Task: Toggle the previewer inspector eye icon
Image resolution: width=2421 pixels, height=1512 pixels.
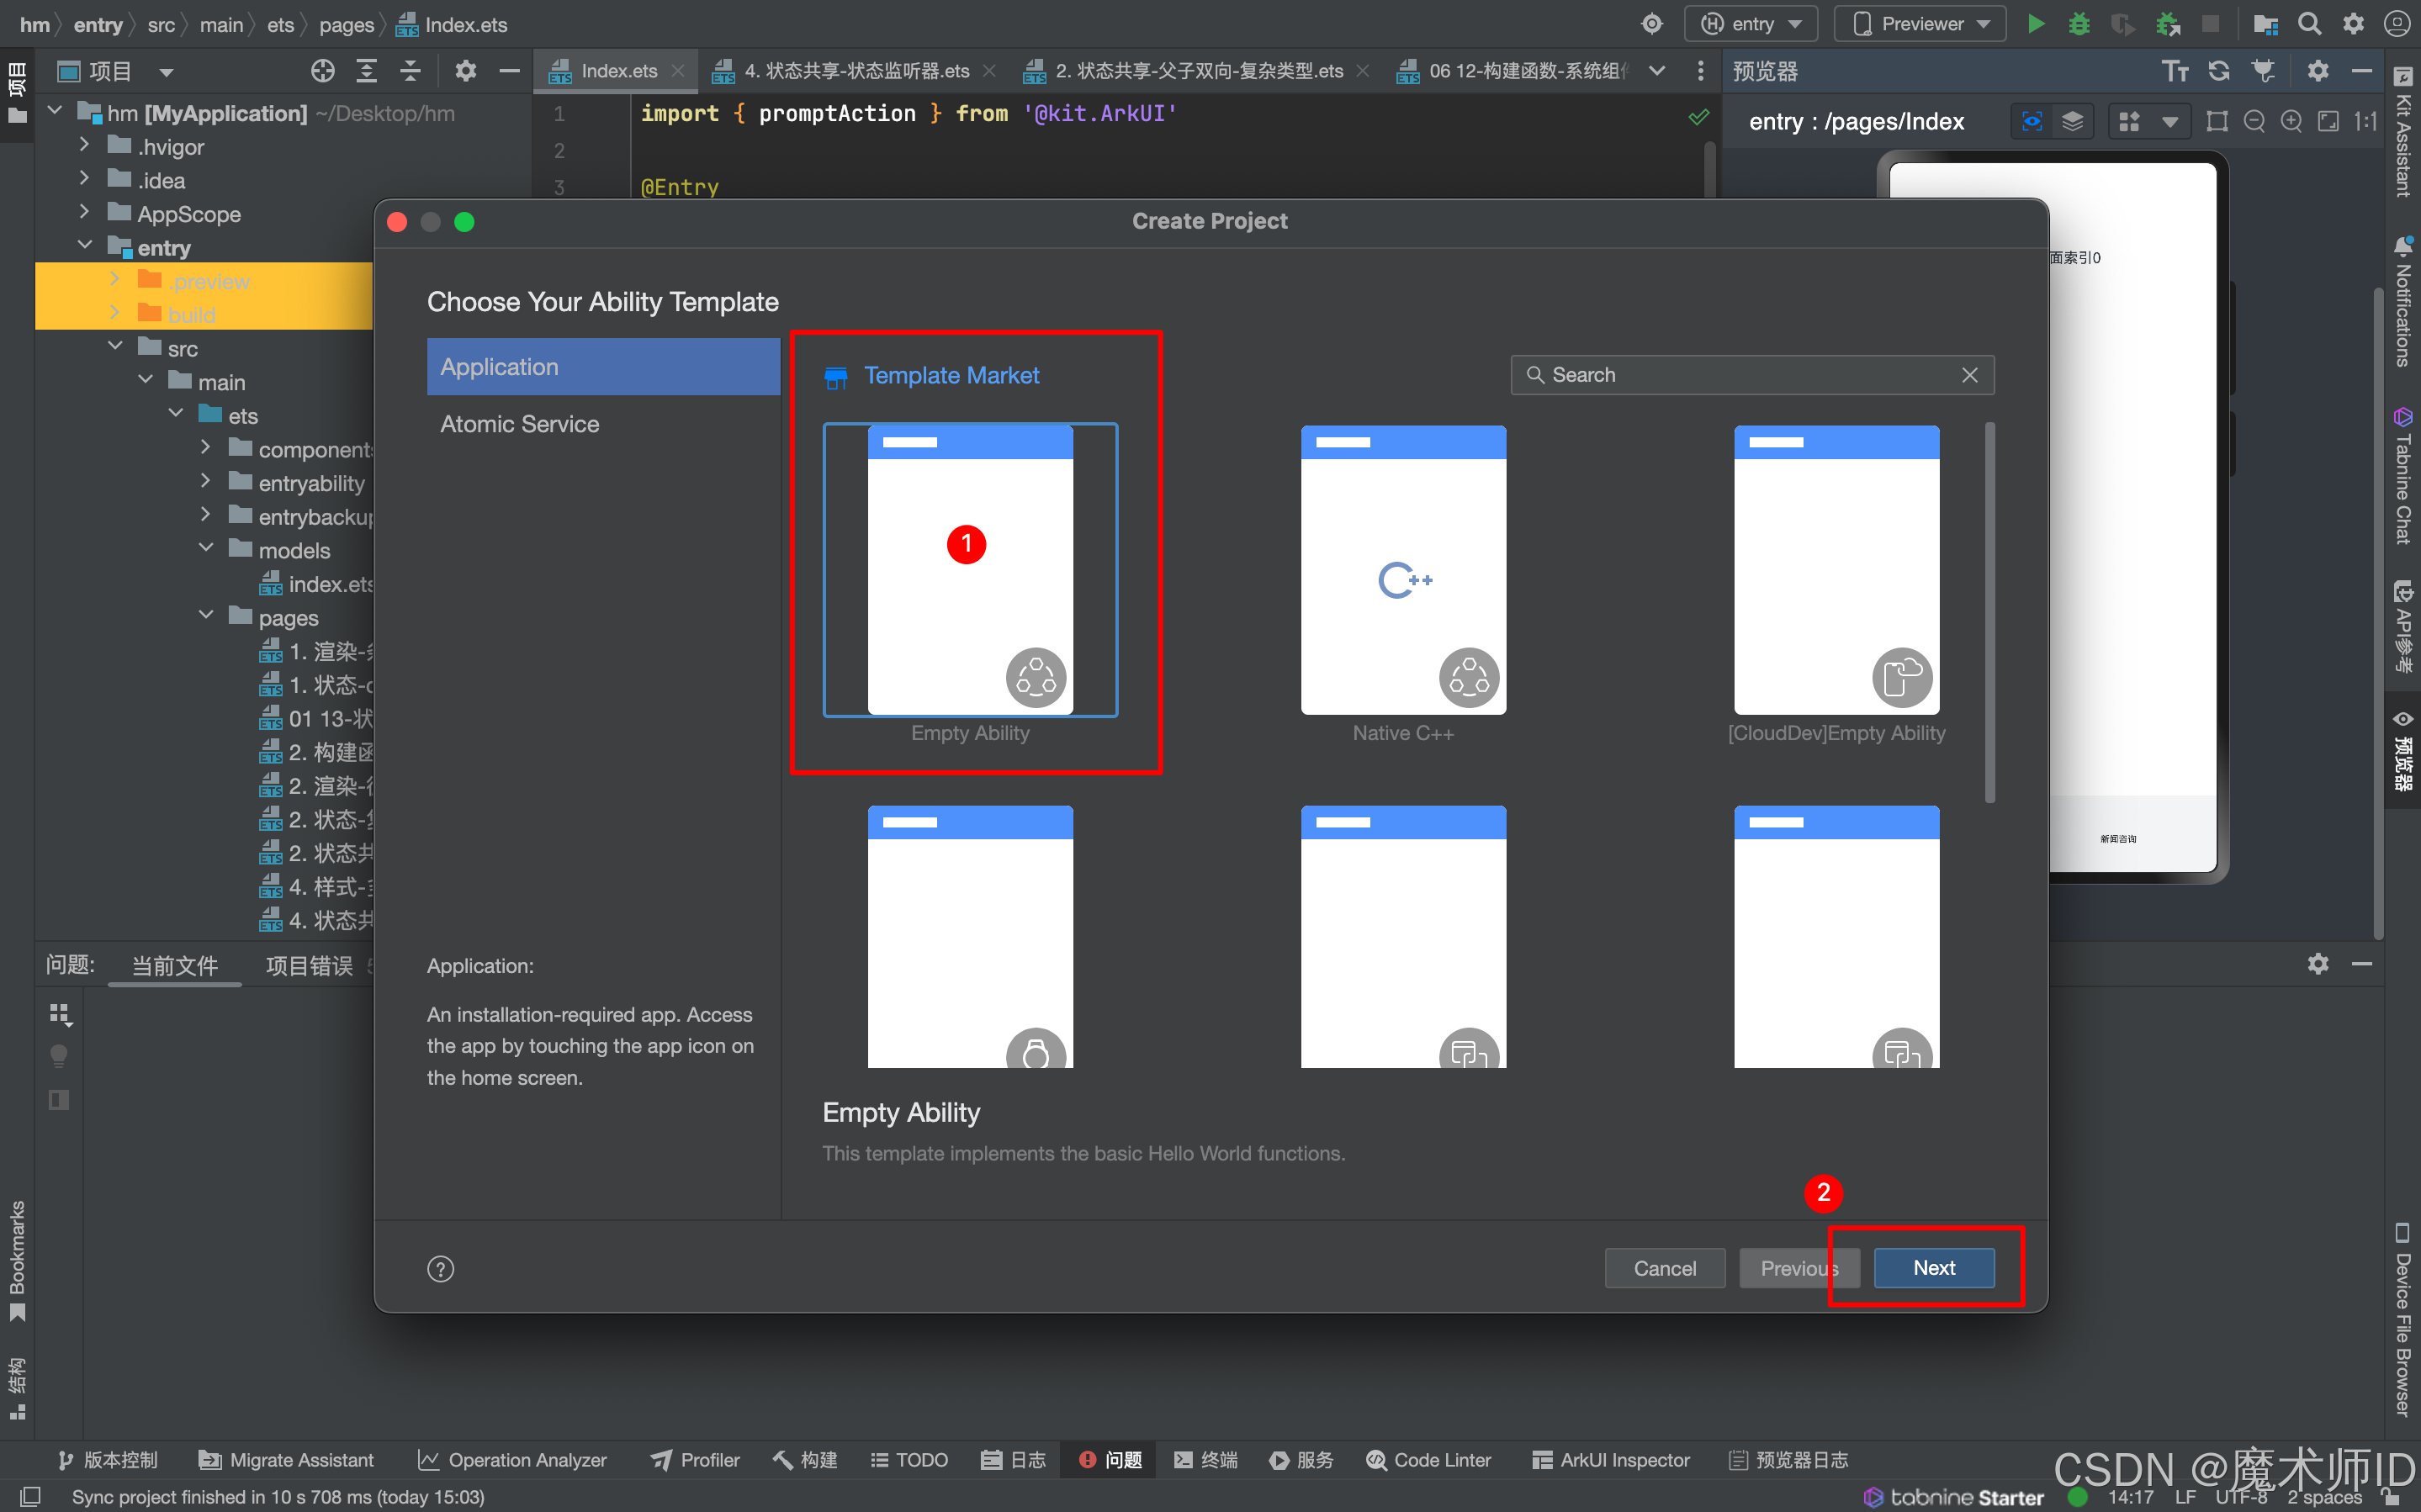Action: (x=2031, y=122)
